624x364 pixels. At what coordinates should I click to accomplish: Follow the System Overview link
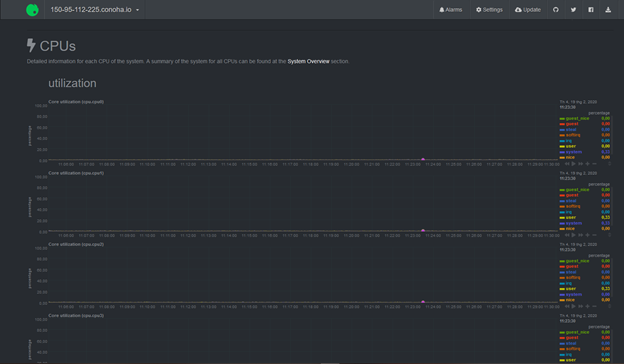308,61
